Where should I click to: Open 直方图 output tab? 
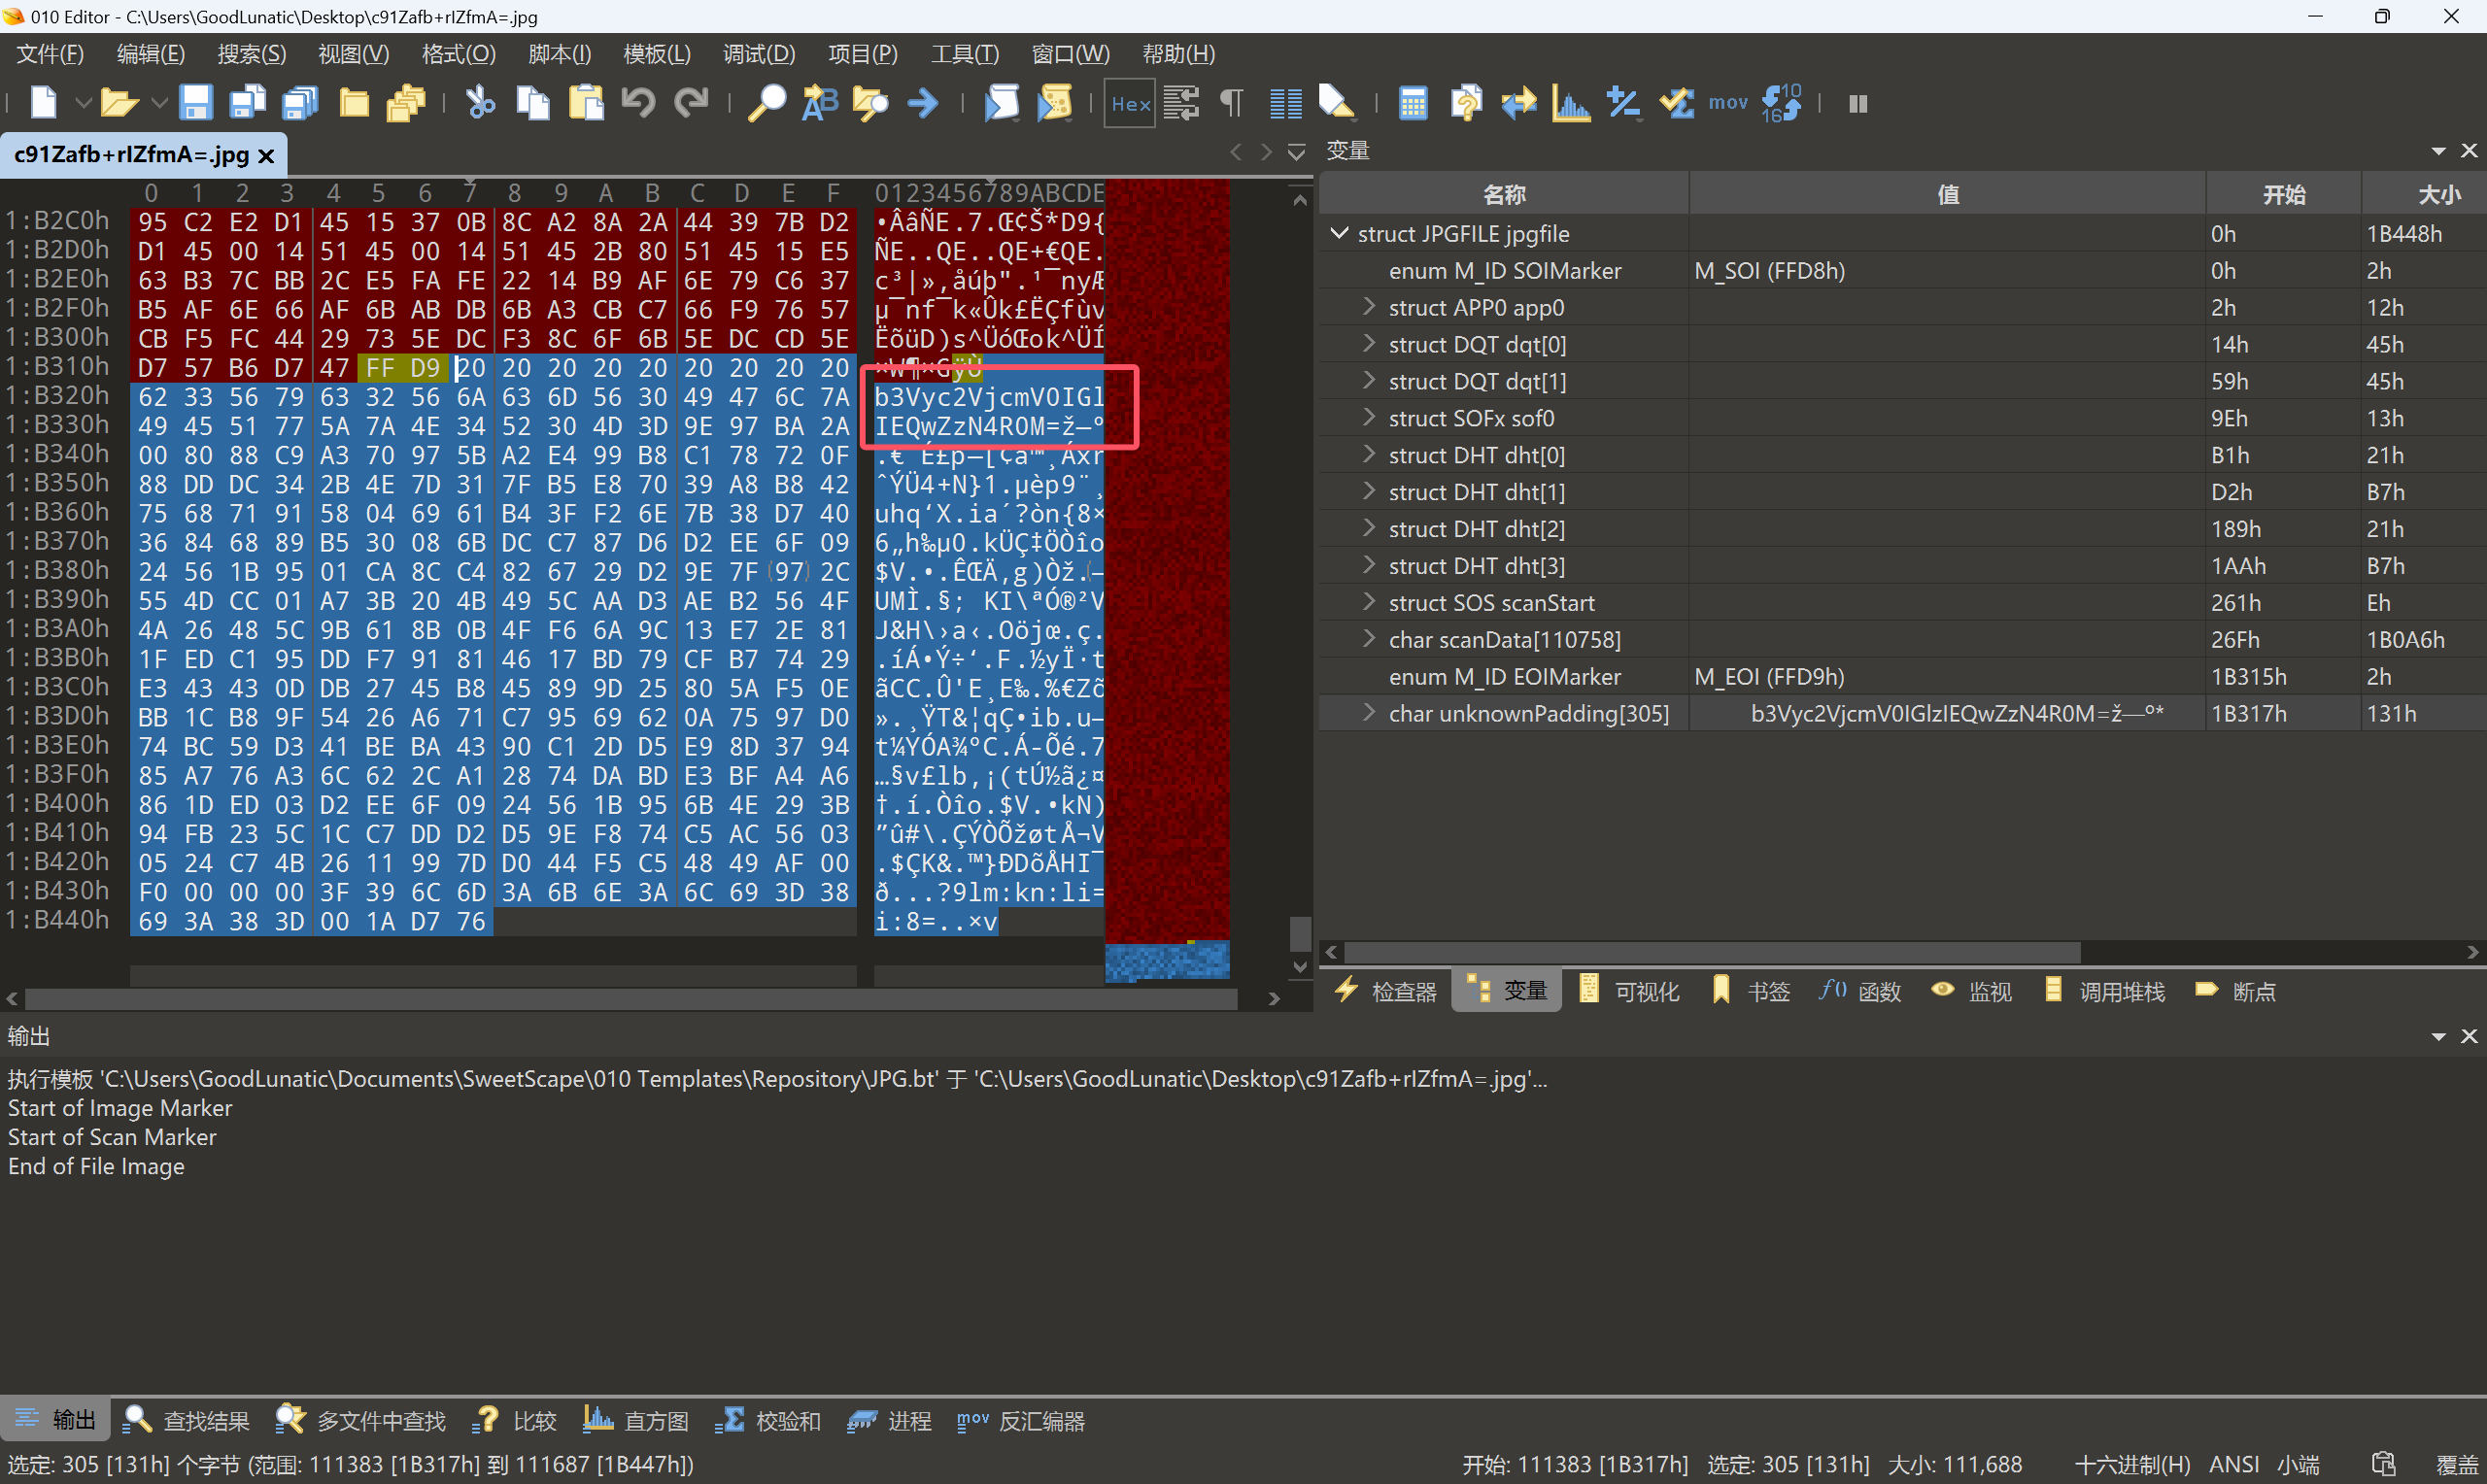point(636,1420)
